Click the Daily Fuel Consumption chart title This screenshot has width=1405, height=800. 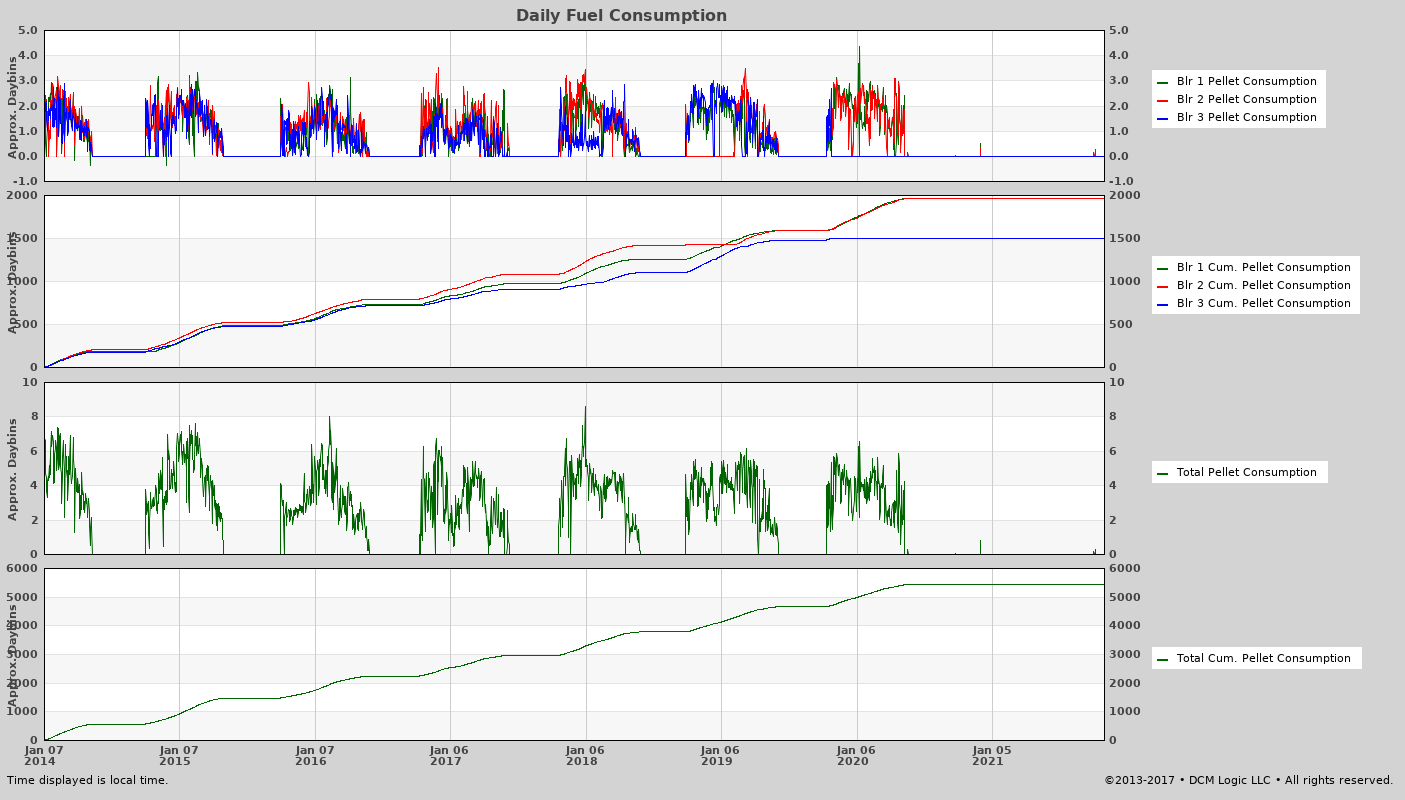[621, 16]
